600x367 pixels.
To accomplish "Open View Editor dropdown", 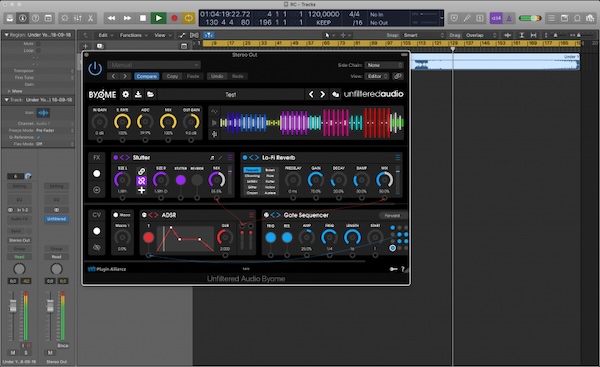I will tap(377, 76).
